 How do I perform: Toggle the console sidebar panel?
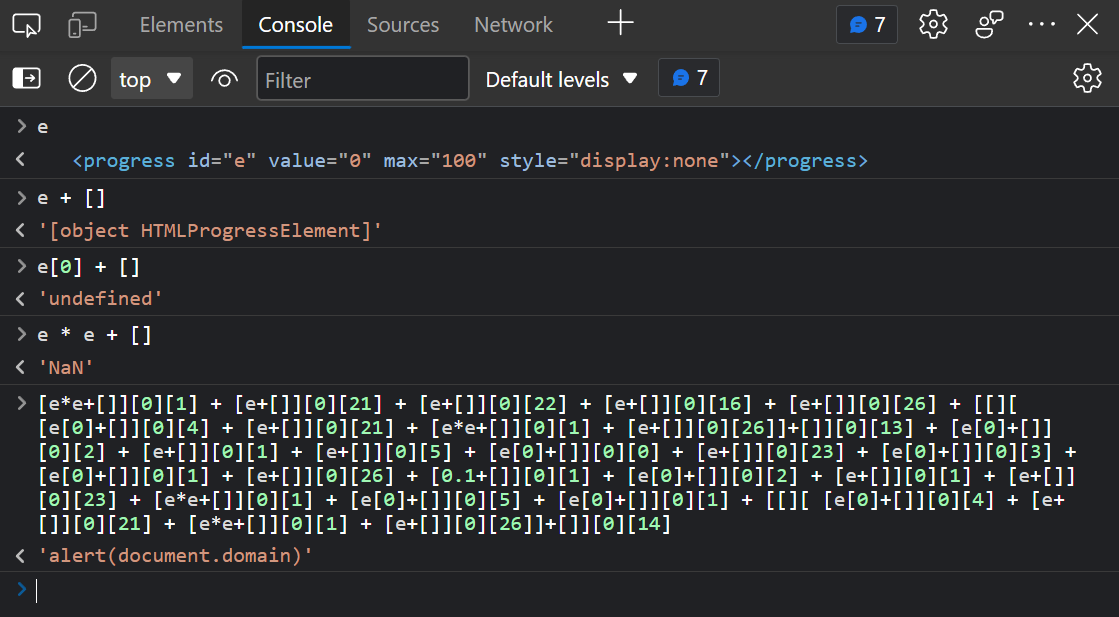pyautogui.click(x=26, y=78)
